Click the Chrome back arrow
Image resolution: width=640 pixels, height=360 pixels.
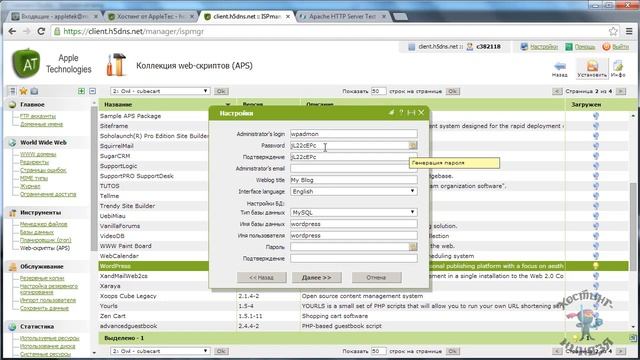(12, 31)
